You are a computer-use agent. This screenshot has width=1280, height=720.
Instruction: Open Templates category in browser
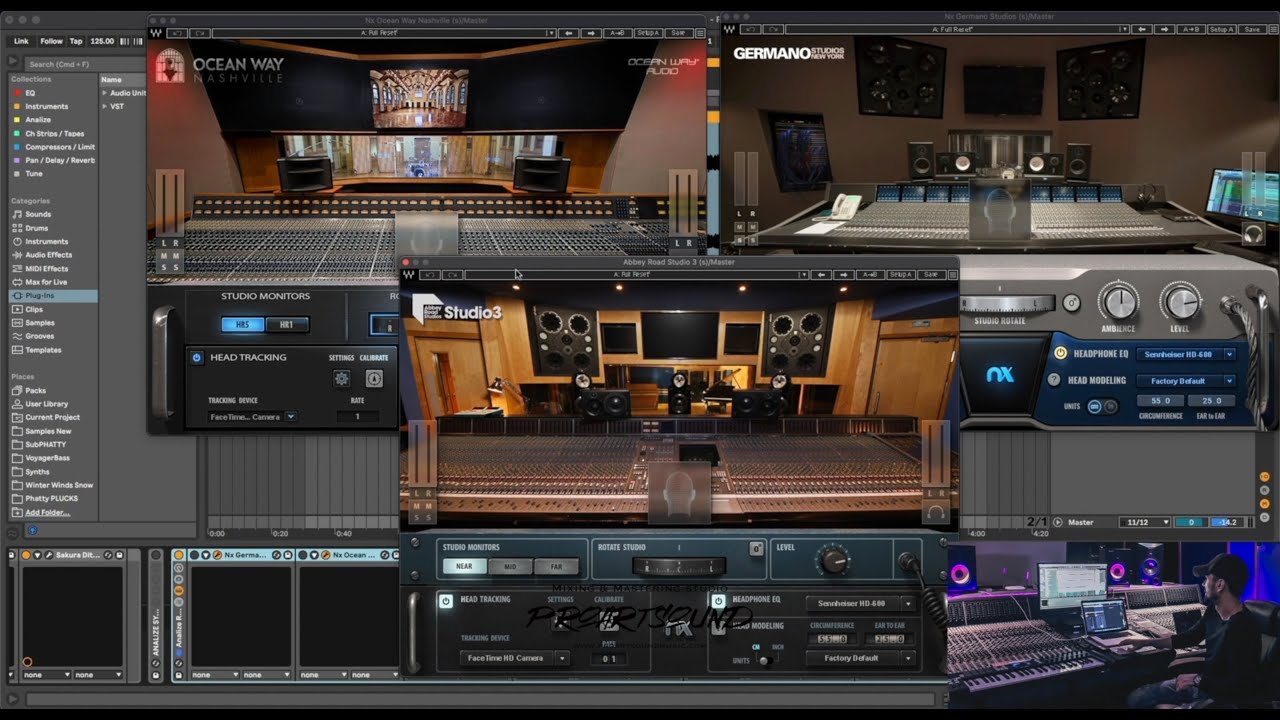(x=43, y=350)
